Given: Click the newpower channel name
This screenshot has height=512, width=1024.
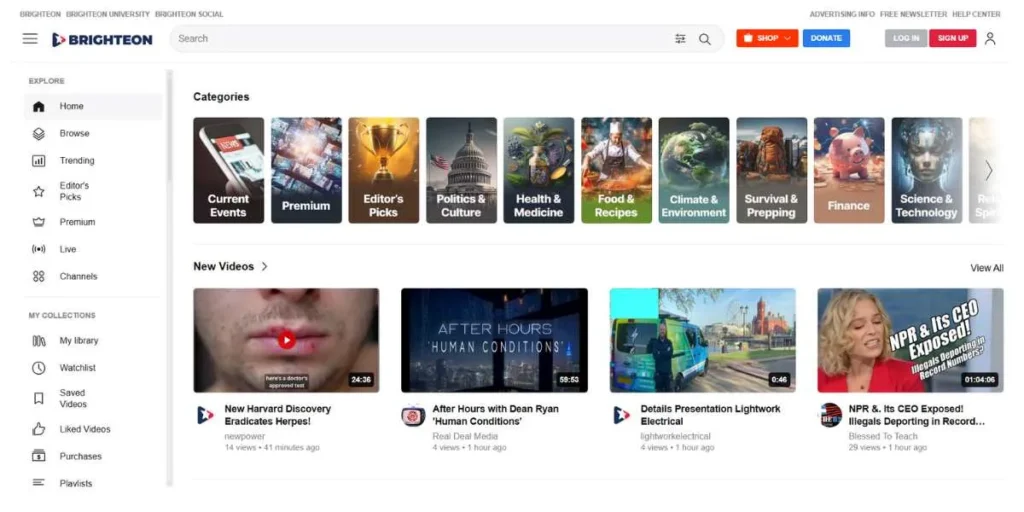Looking at the screenshot, I should coord(242,436).
